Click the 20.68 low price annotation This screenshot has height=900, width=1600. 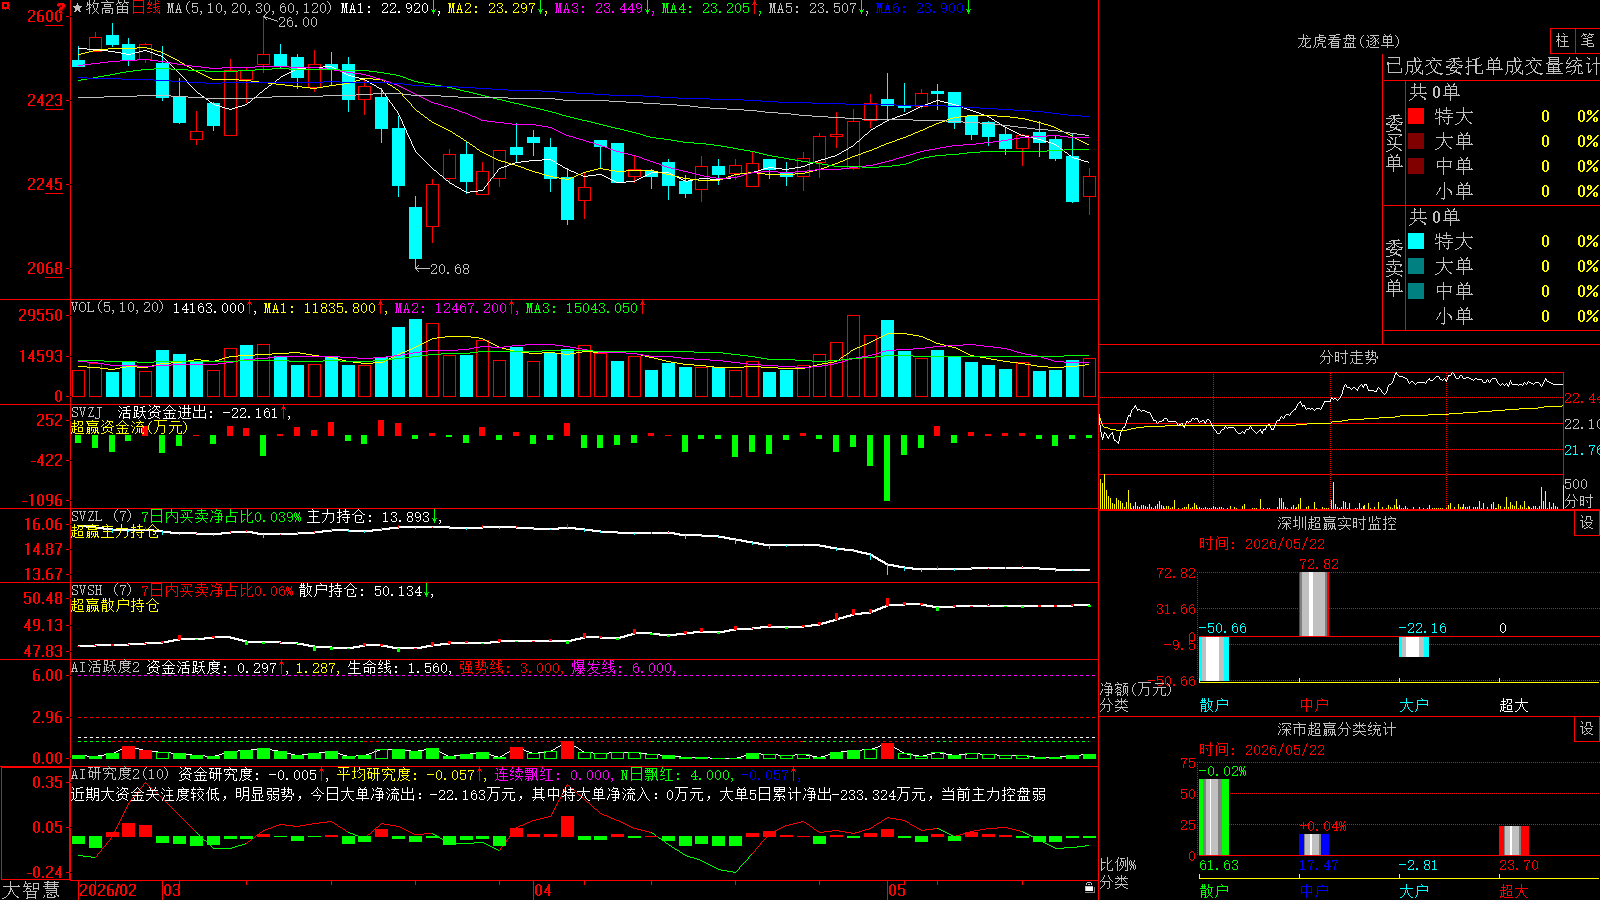tap(449, 269)
